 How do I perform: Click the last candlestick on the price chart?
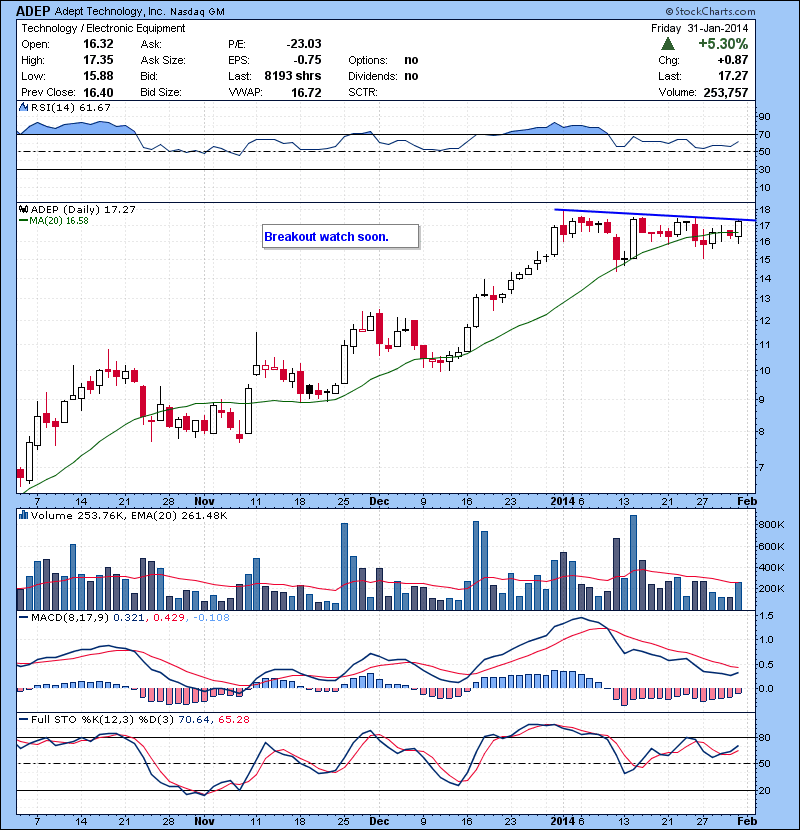[x=739, y=231]
